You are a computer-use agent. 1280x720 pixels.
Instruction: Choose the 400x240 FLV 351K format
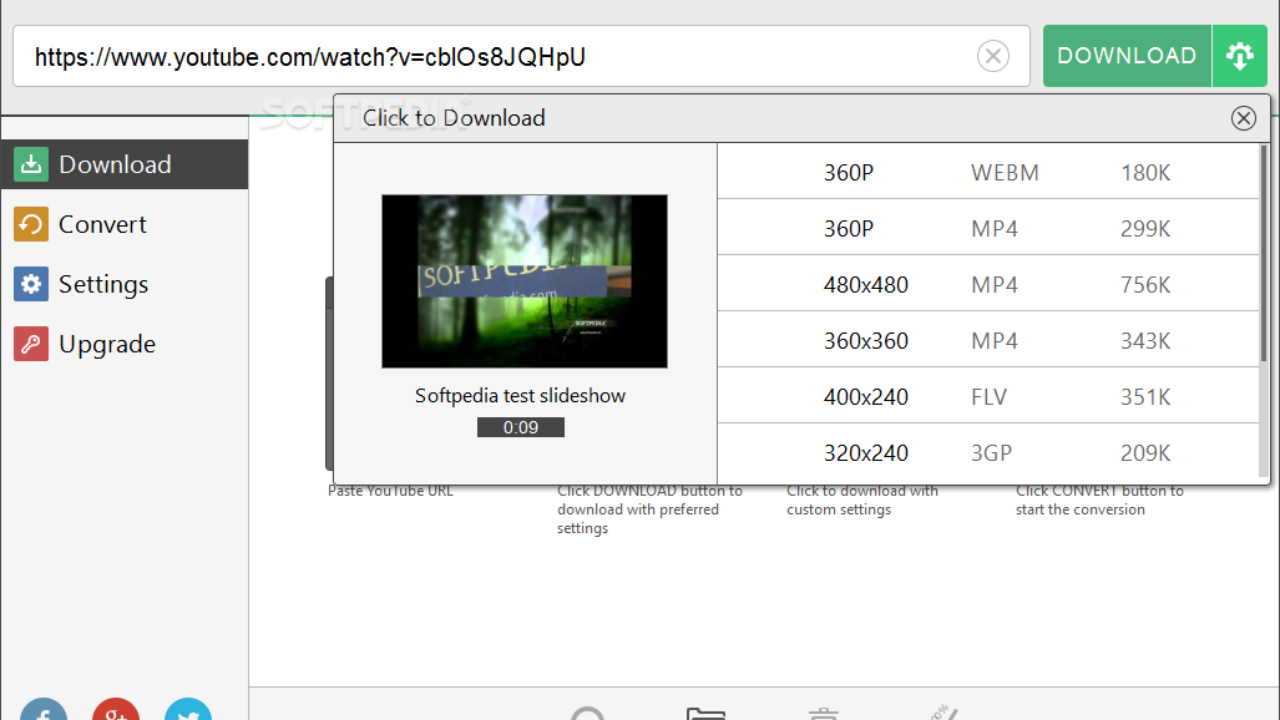pyautogui.click(x=988, y=396)
